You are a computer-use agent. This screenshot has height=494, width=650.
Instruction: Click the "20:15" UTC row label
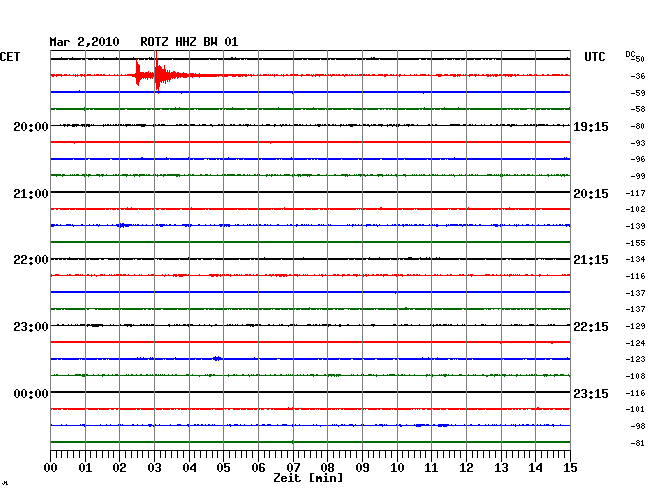coord(591,194)
